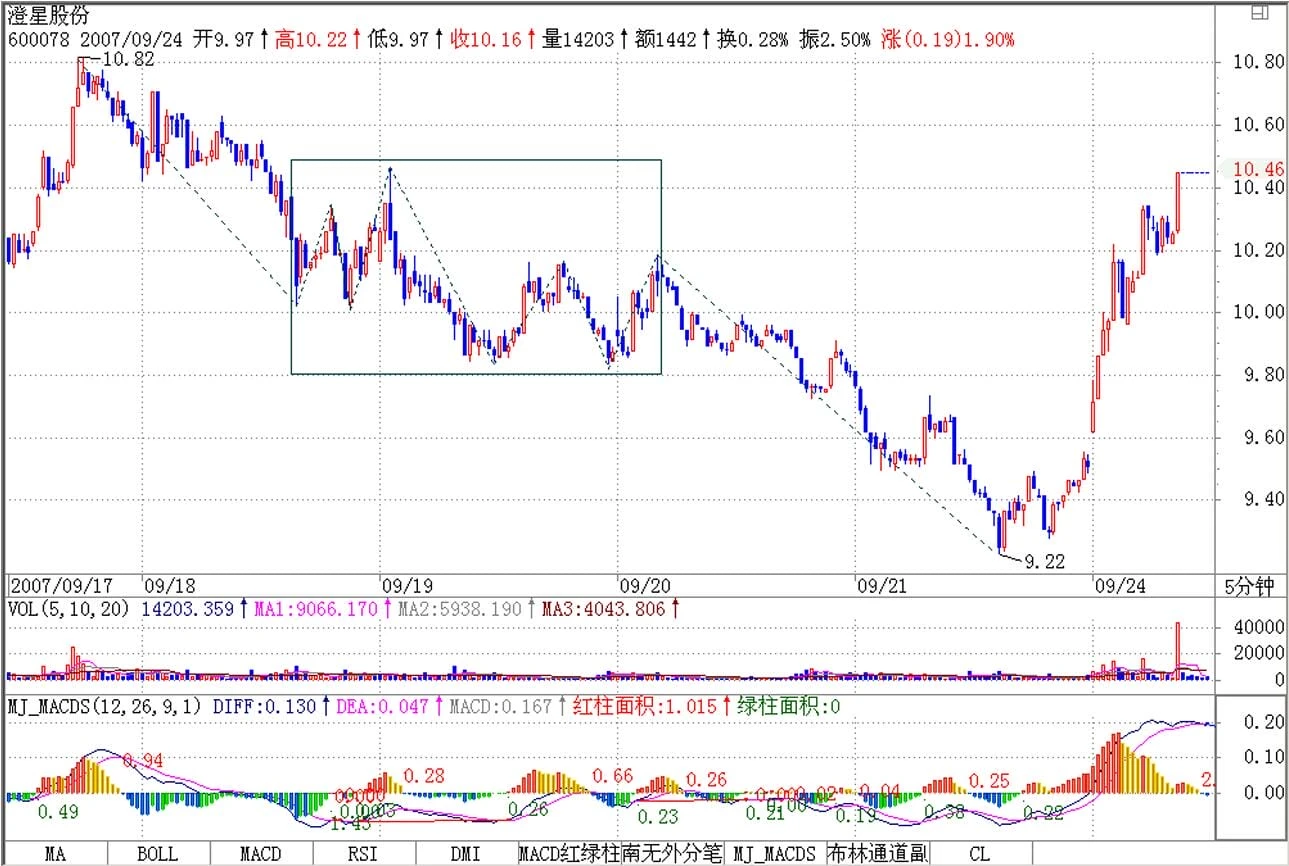
Task: Select the RSI indicator tab
Action: [x=363, y=854]
